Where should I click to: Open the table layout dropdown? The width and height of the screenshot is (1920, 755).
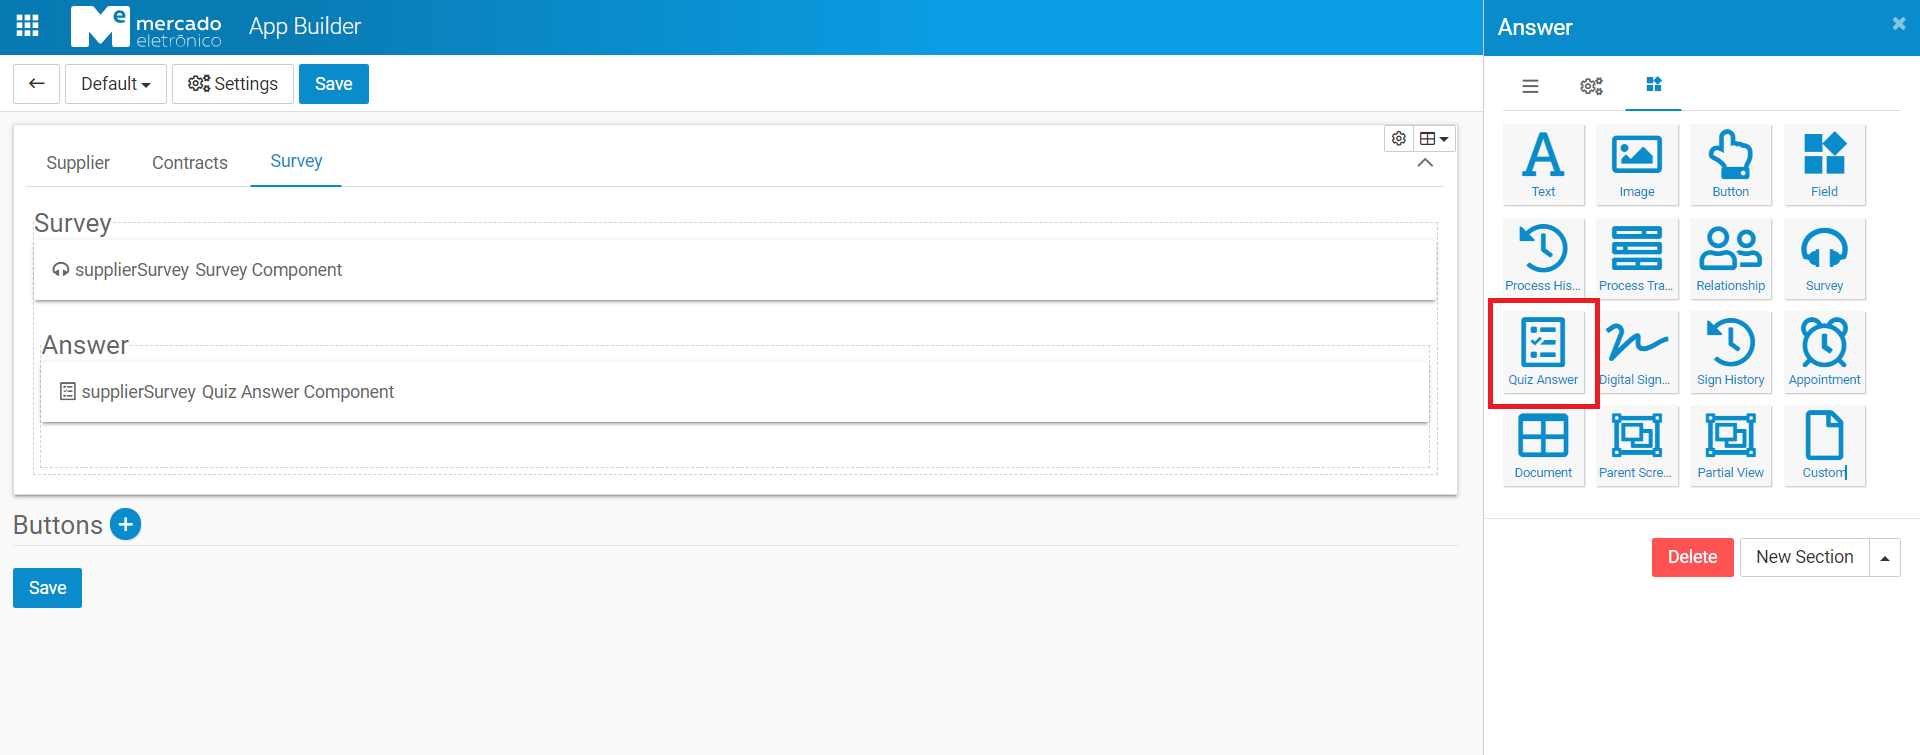1434,139
